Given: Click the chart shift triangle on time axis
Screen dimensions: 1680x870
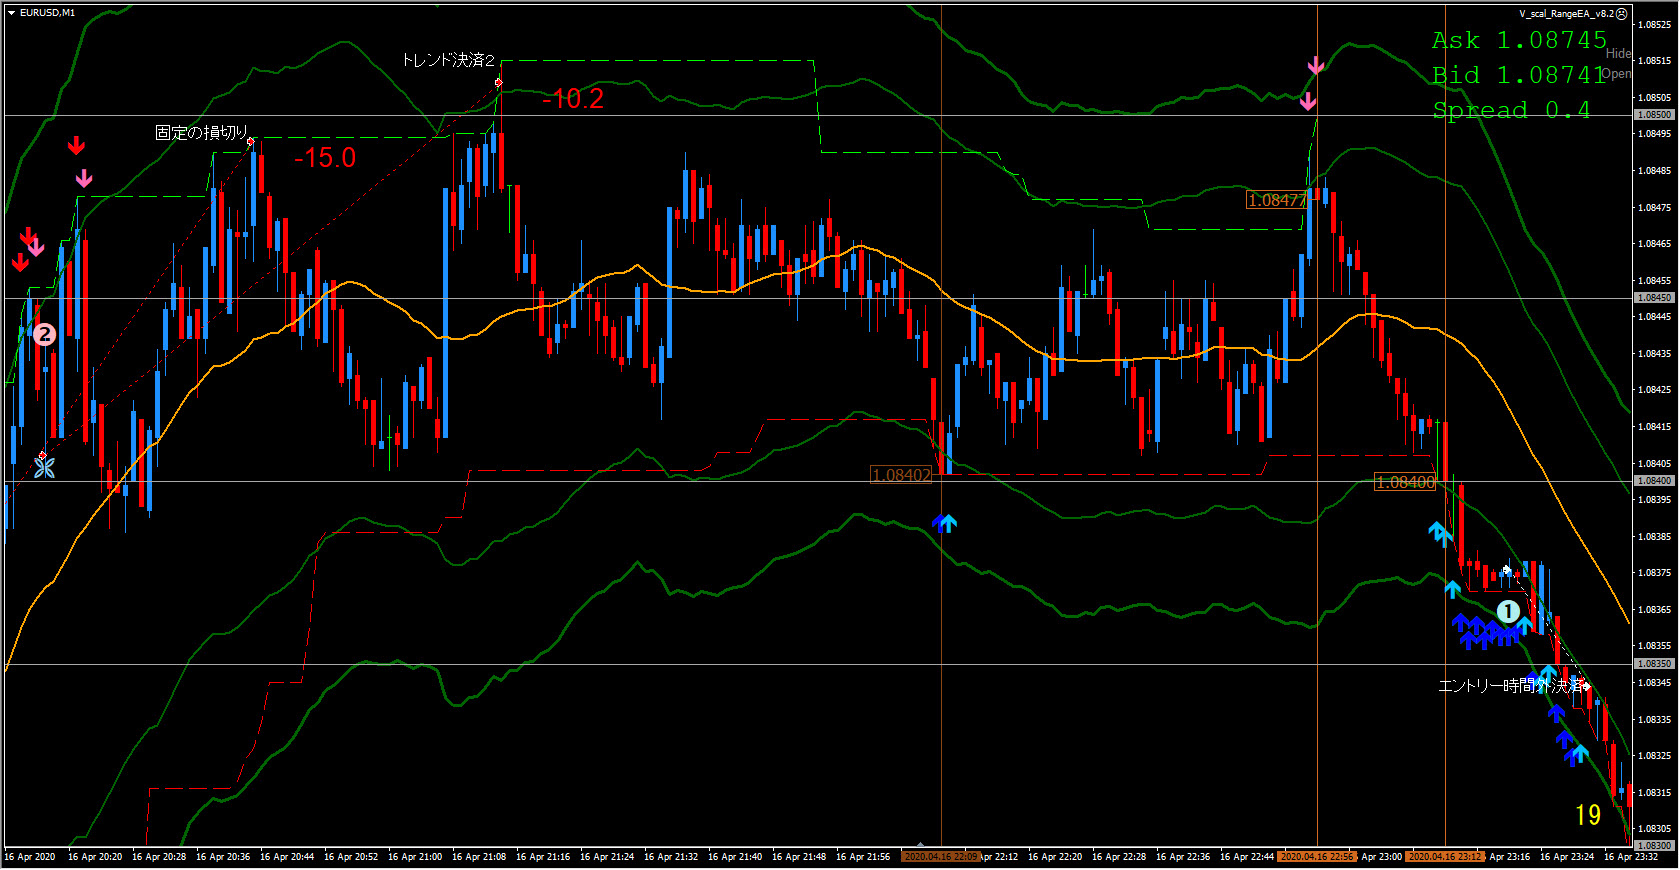Looking at the screenshot, I should point(920,845).
